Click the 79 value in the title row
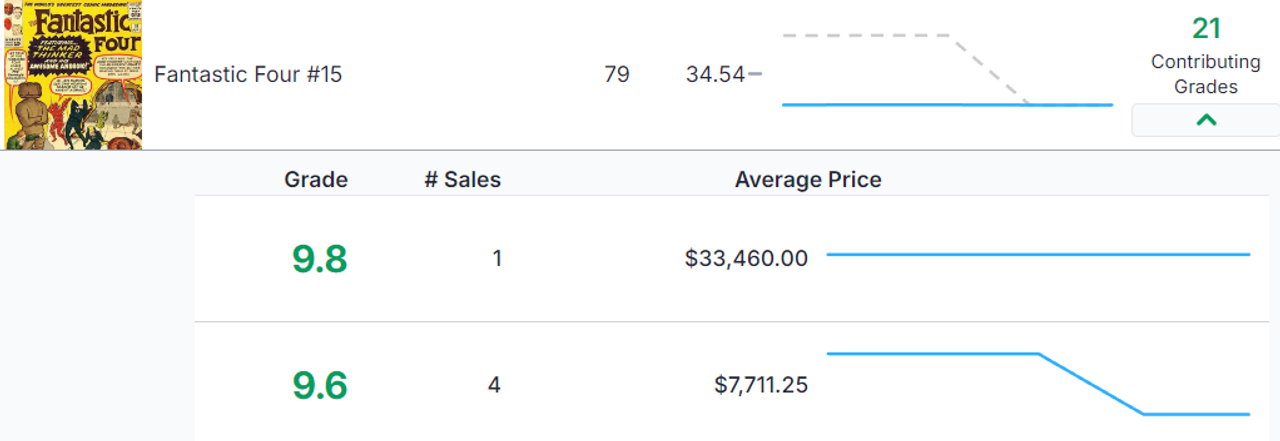 pos(617,74)
